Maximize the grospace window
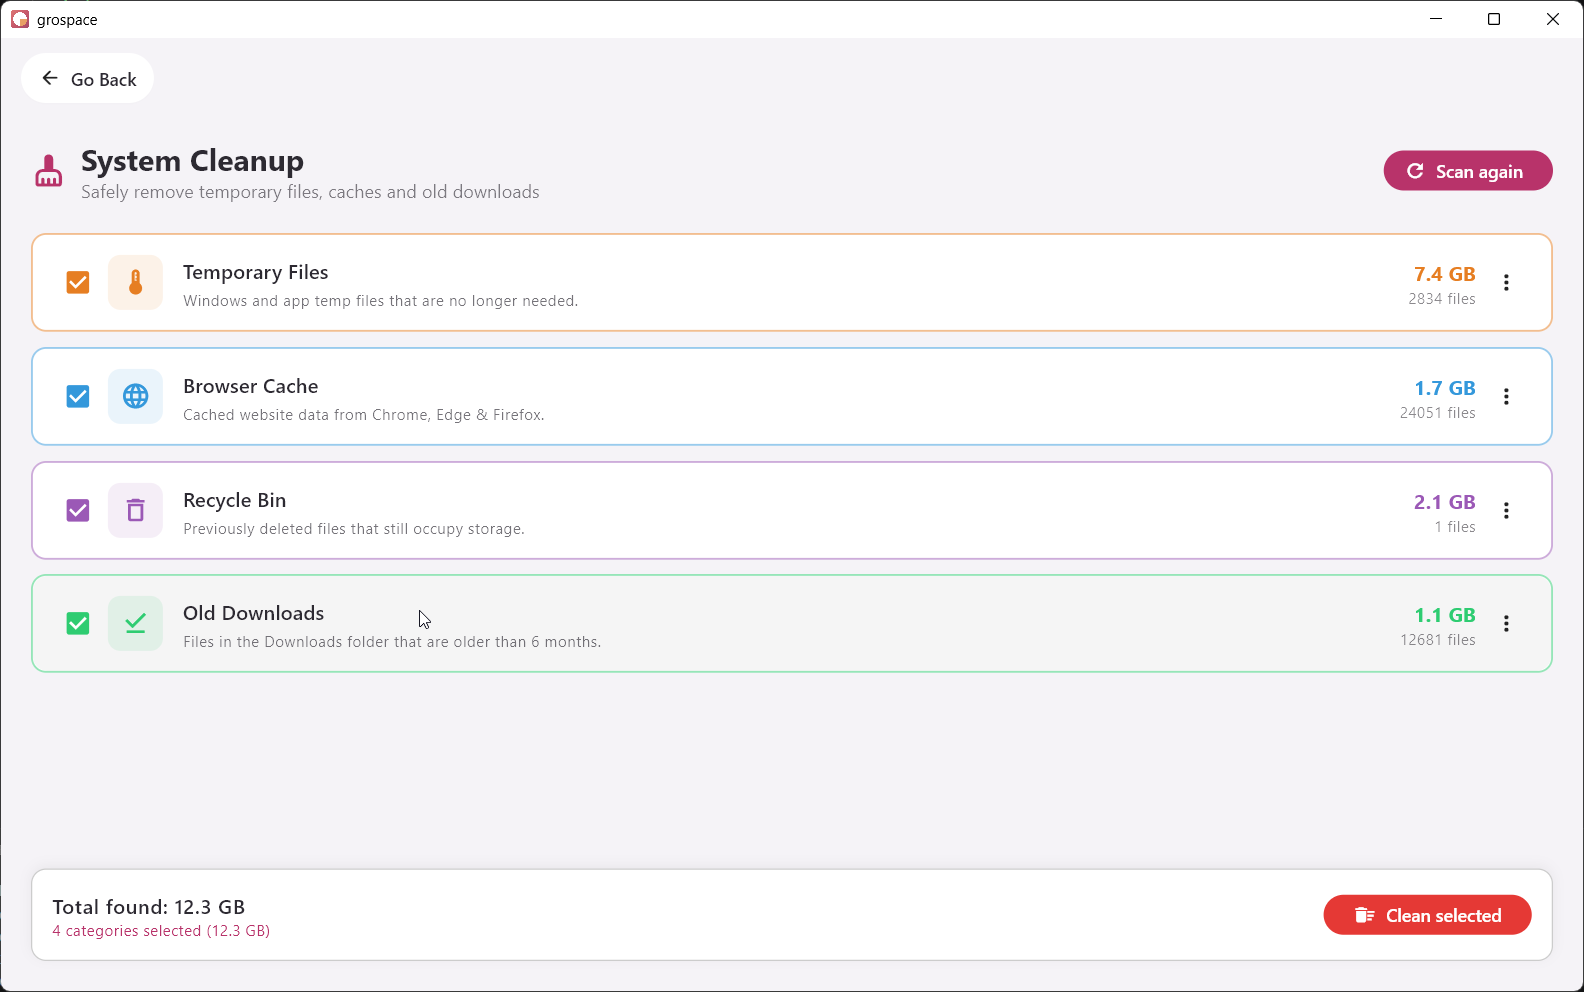Screen dimensions: 1584x992 coord(1494,19)
